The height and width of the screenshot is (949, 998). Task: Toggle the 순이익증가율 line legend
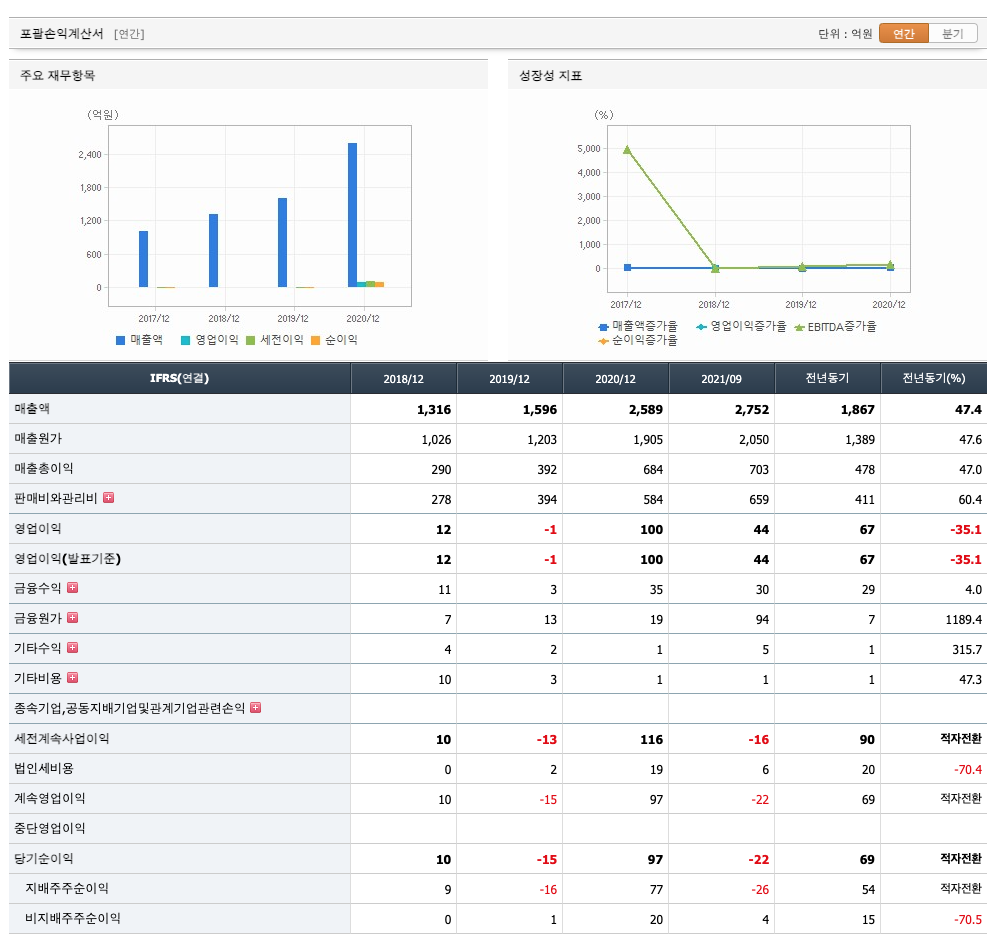coord(638,341)
